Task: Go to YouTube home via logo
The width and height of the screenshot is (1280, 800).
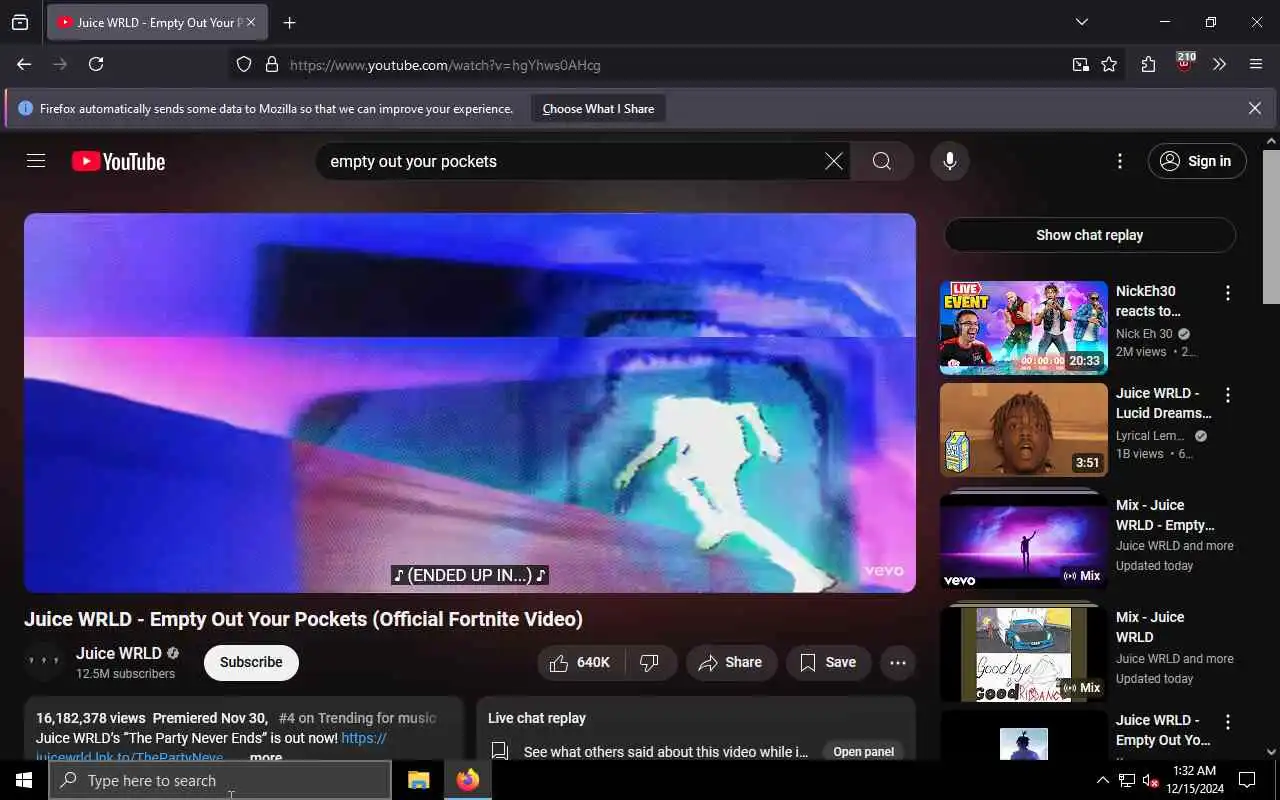Action: pyautogui.click(x=118, y=161)
